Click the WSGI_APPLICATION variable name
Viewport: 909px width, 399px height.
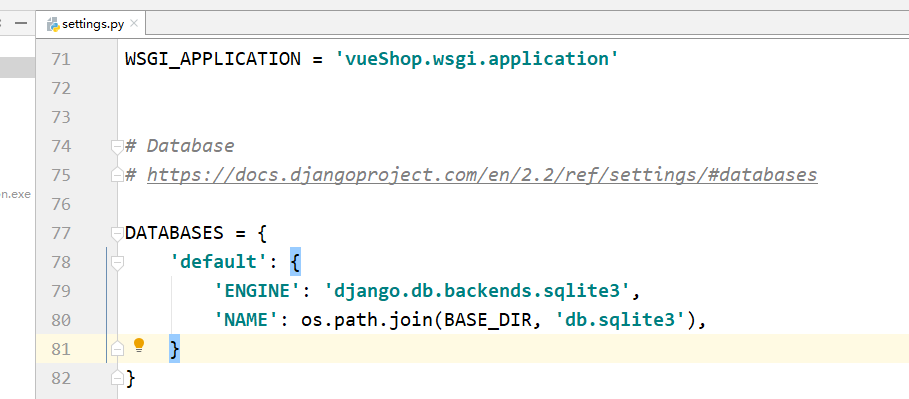click(213, 59)
